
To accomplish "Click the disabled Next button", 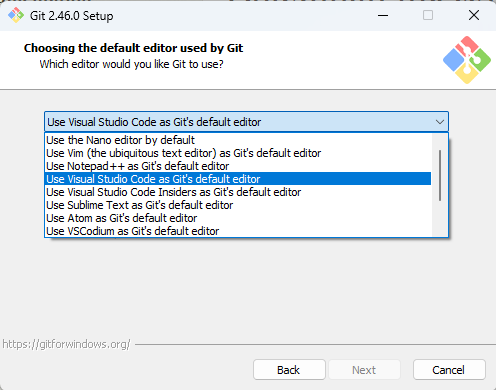I will coord(364,370).
